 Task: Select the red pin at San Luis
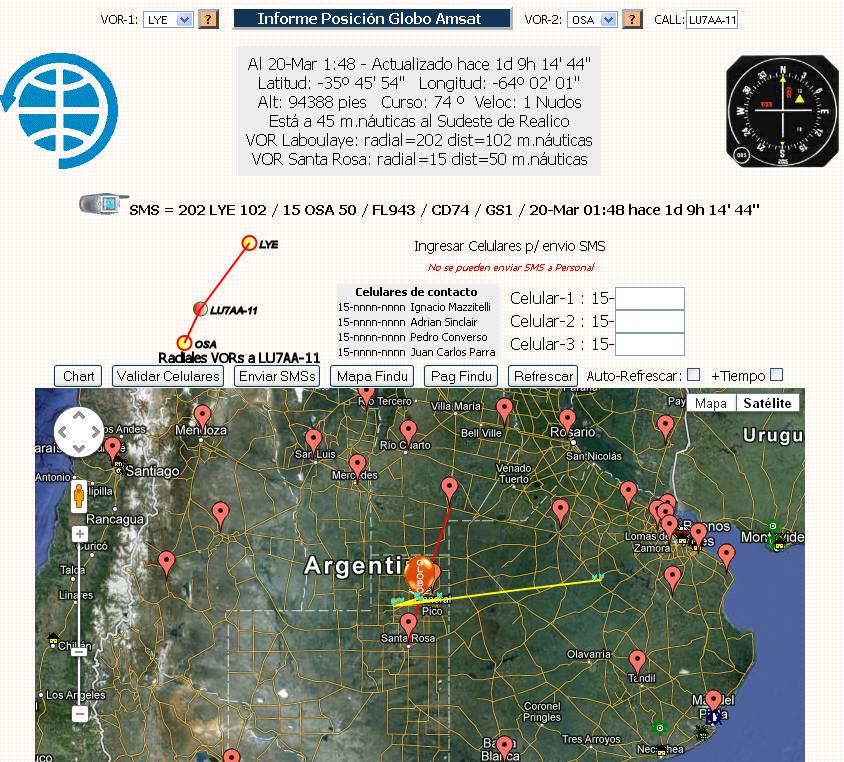(x=313, y=441)
